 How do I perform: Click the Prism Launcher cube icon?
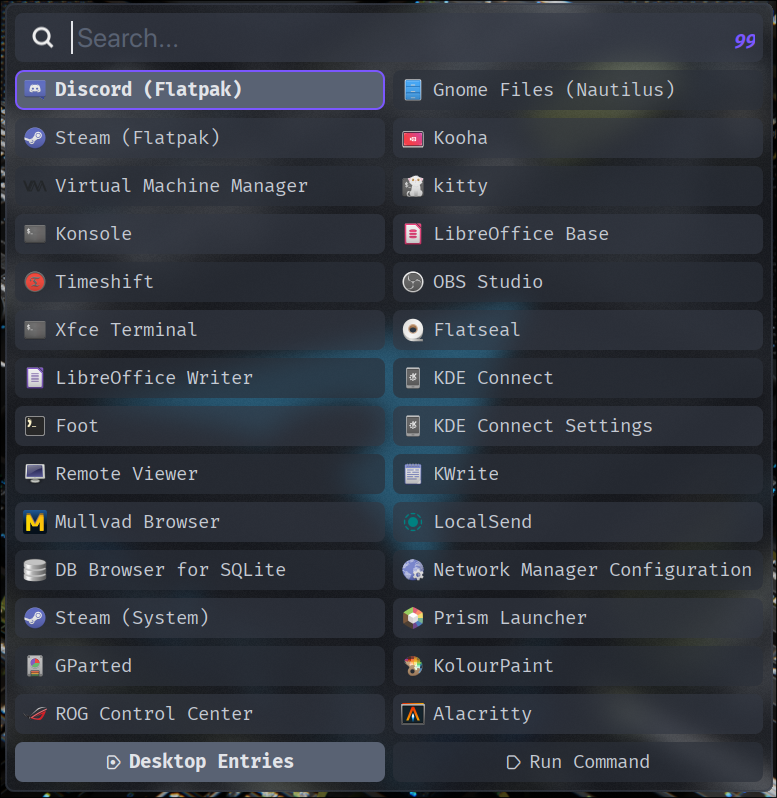click(413, 618)
